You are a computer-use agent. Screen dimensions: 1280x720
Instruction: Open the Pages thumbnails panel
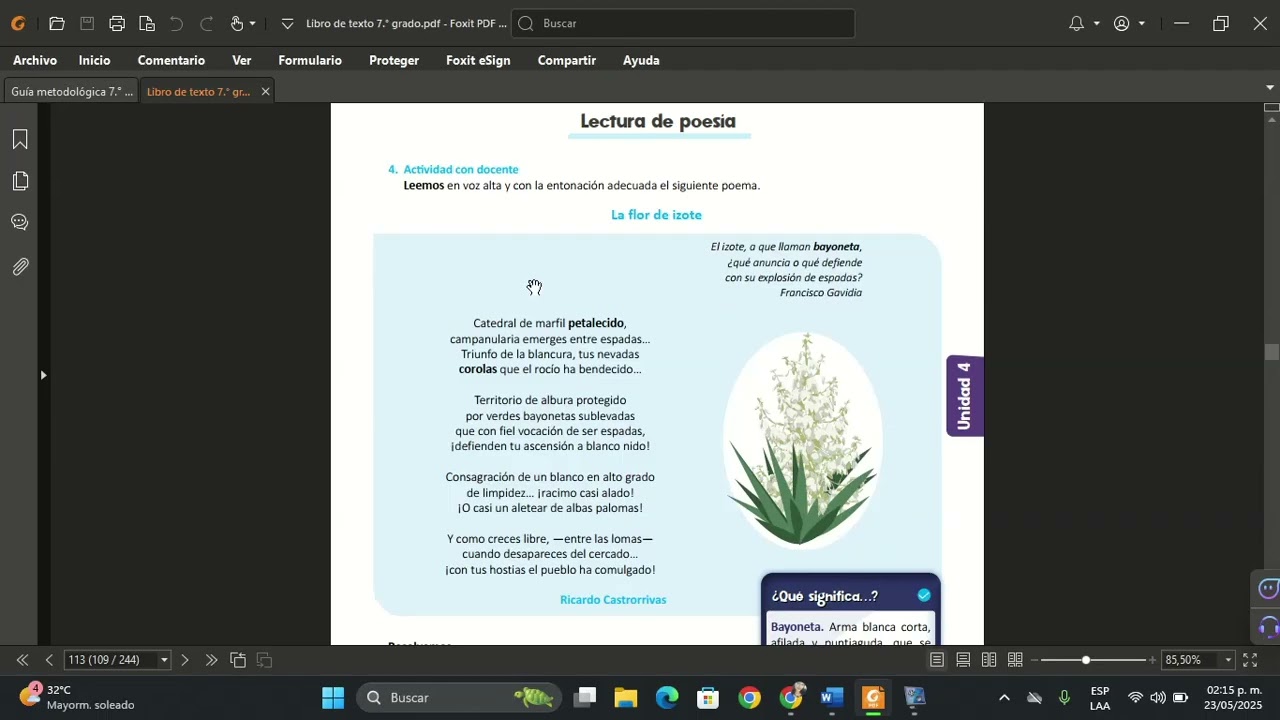point(20,181)
